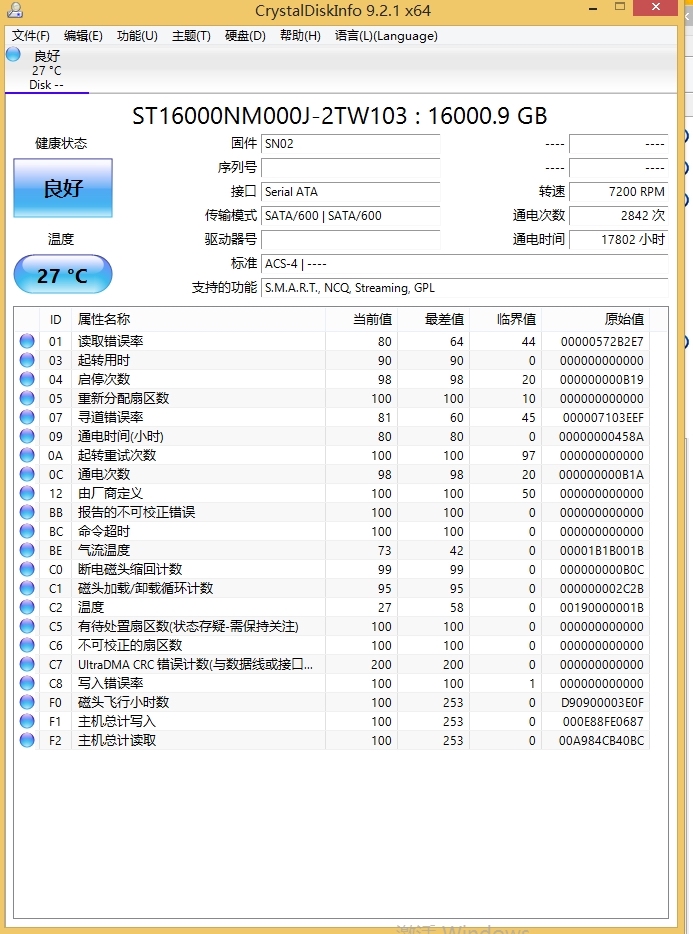
Task: Click the 支持的功能 S.M.A.R.T. field
Action: click(x=464, y=288)
